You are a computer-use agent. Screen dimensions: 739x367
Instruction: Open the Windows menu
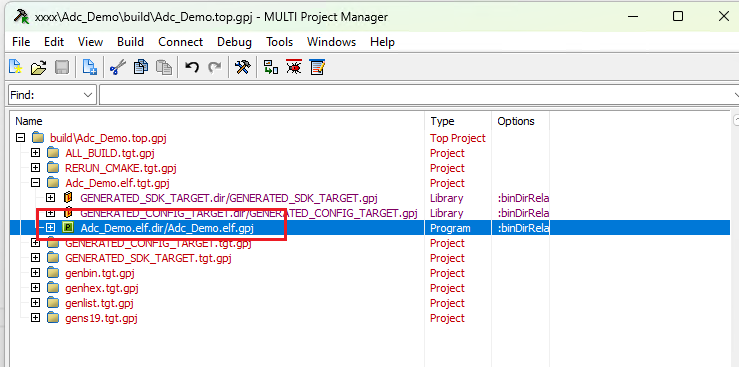click(331, 42)
